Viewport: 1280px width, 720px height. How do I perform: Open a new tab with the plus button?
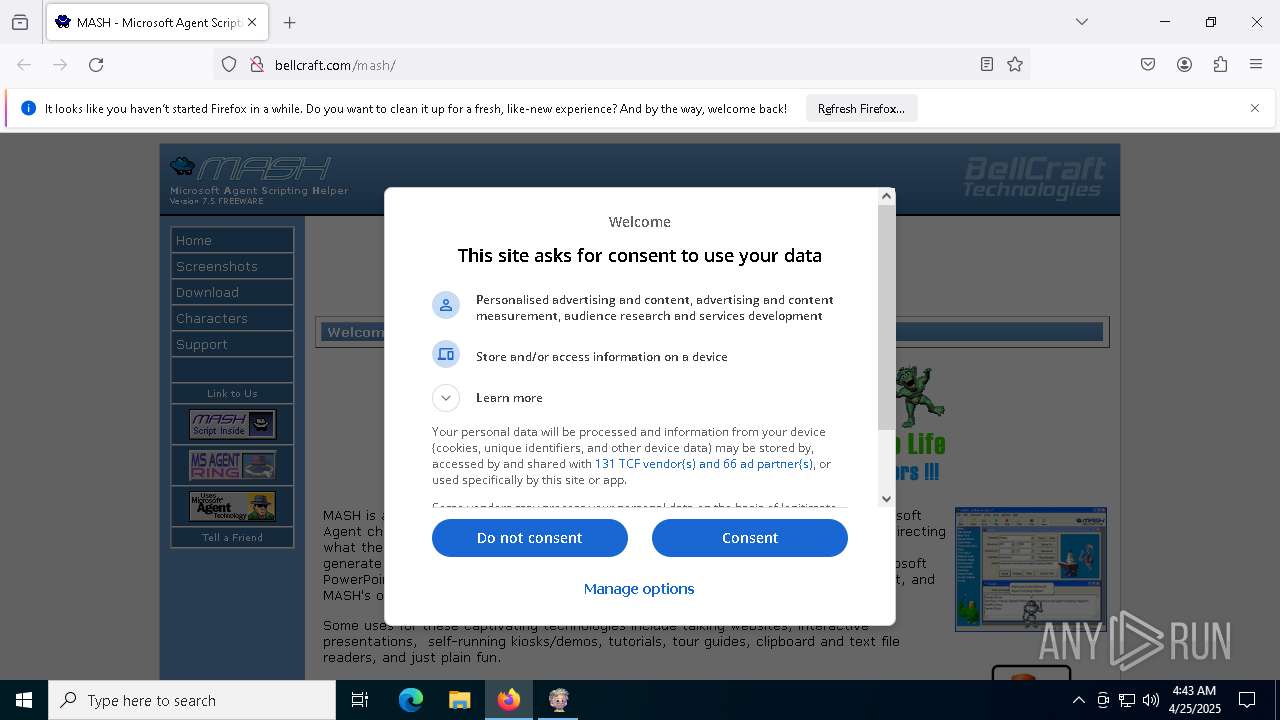(290, 22)
